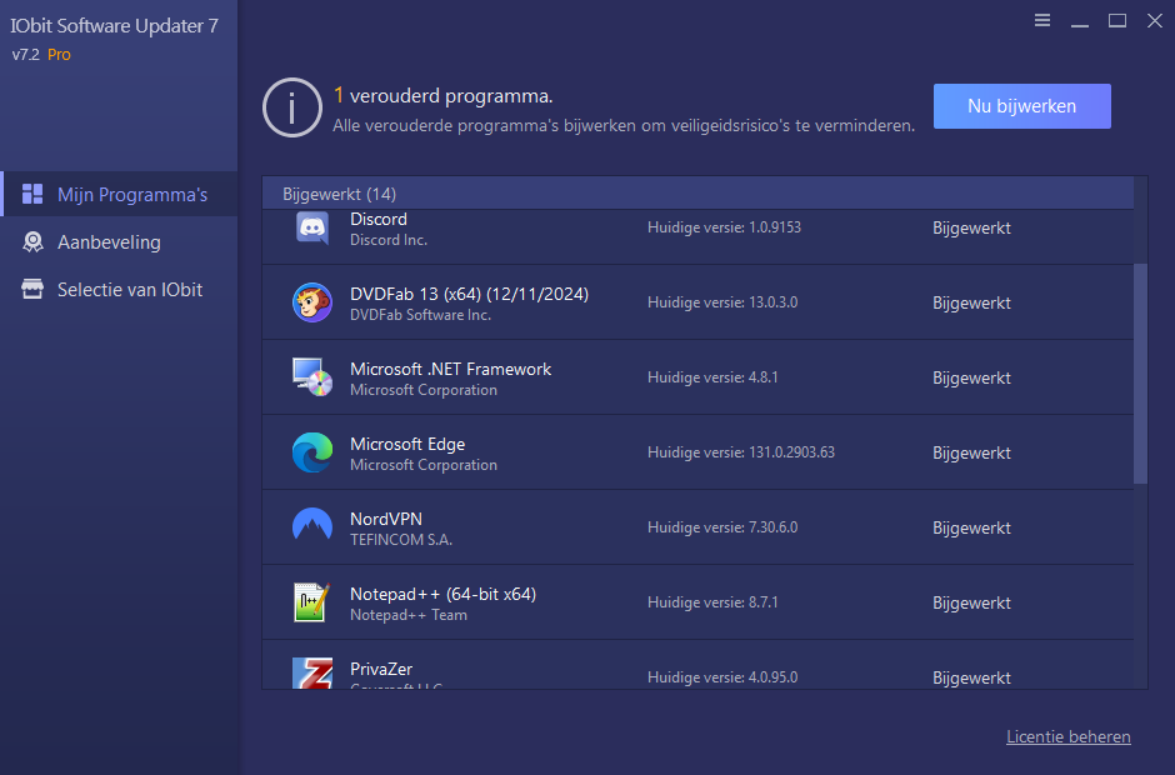Select the Notepad++ (64-bit x64) name
Viewport: 1175px width, 775px height.
pos(443,594)
